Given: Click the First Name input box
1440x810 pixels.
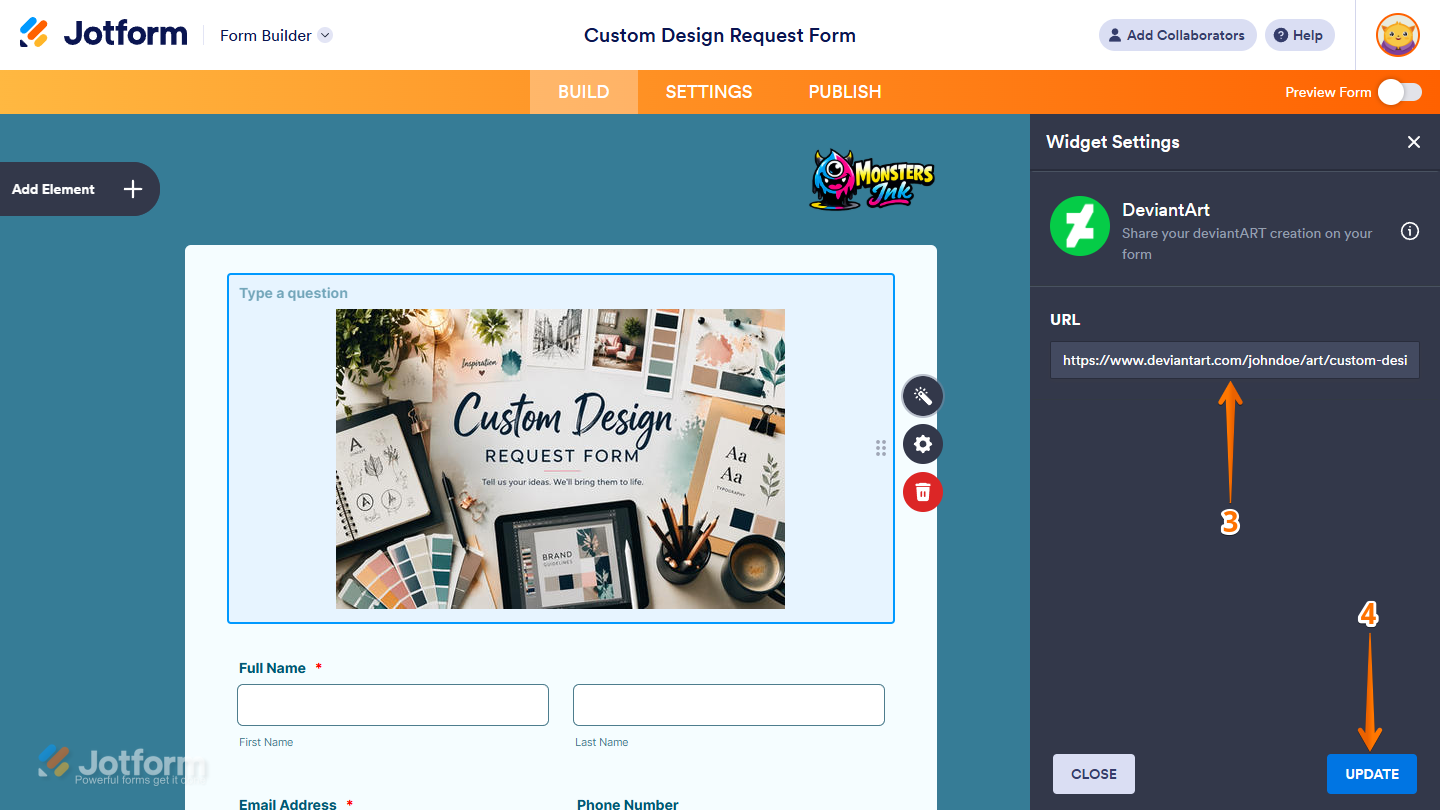Looking at the screenshot, I should (392, 704).
